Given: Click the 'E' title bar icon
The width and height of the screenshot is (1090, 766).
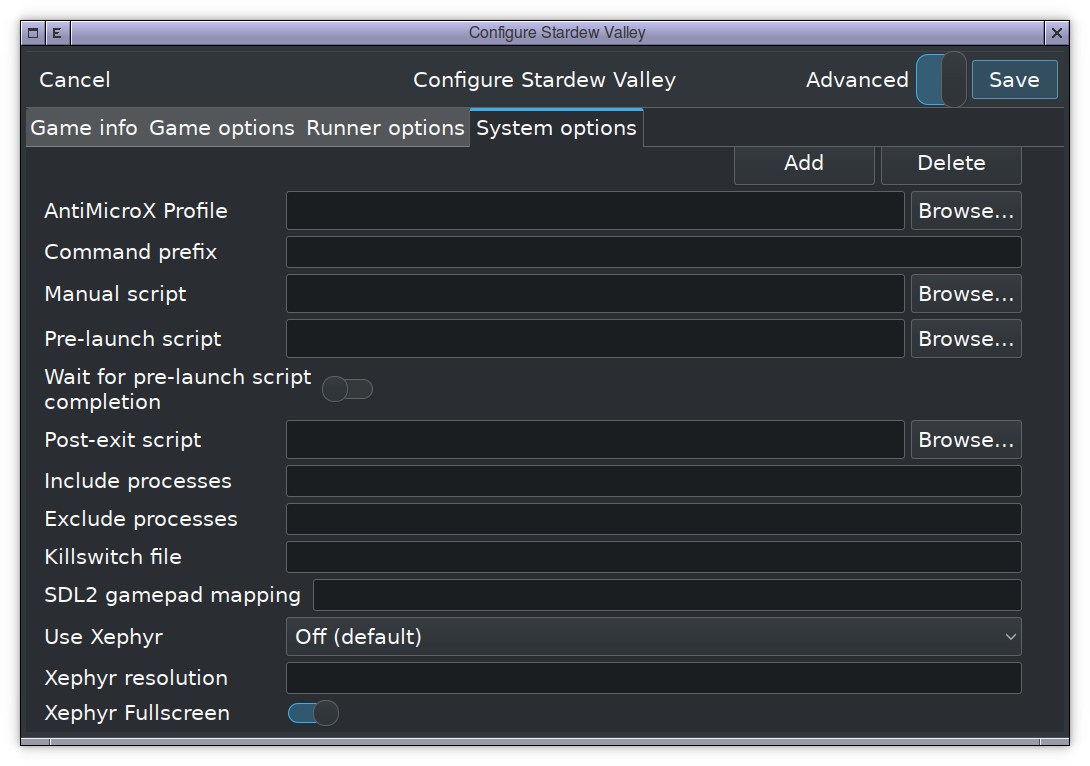Looking at the screenshot, I should pyautogui.click(x=57, y=33).
